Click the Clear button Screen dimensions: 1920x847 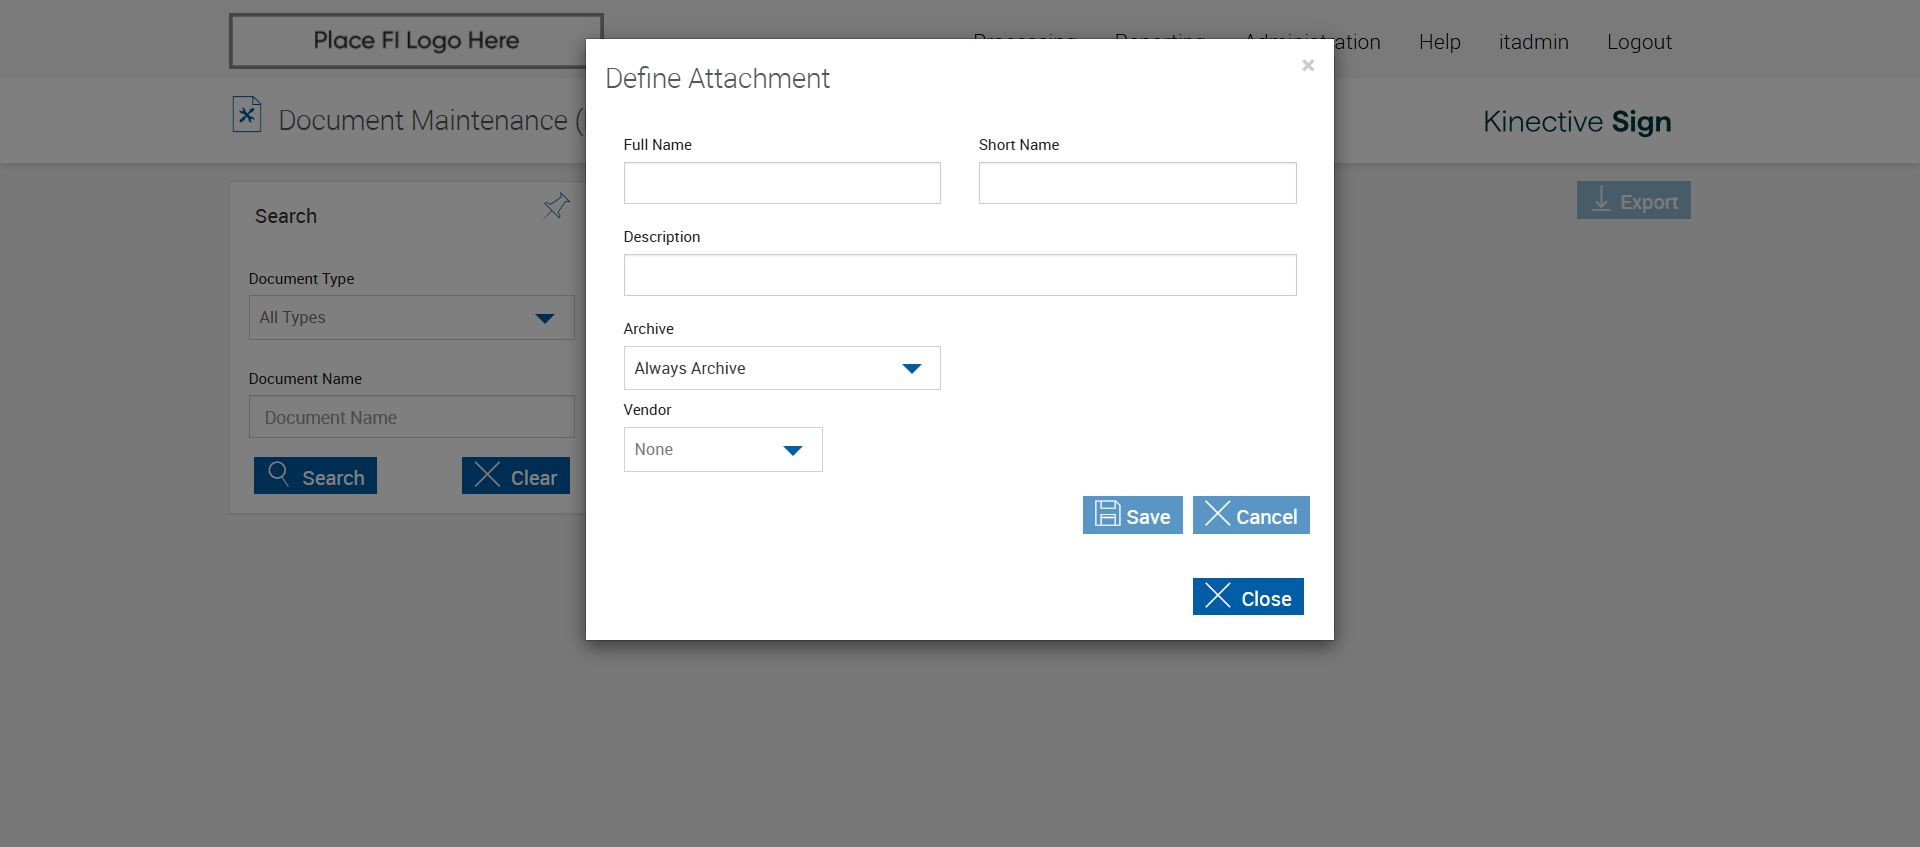[515, 476]
